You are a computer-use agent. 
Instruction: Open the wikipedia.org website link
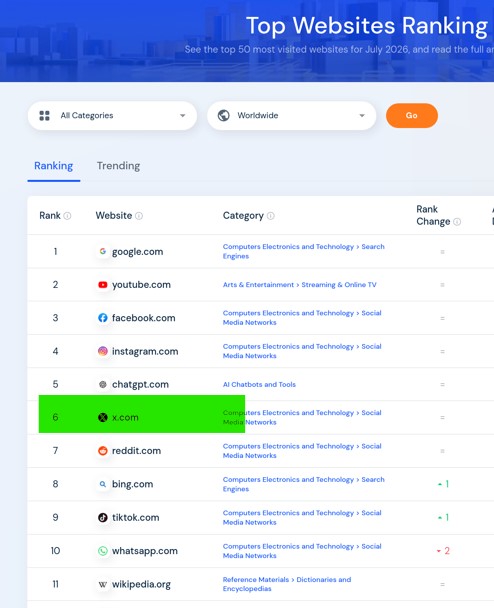point(141,584)
